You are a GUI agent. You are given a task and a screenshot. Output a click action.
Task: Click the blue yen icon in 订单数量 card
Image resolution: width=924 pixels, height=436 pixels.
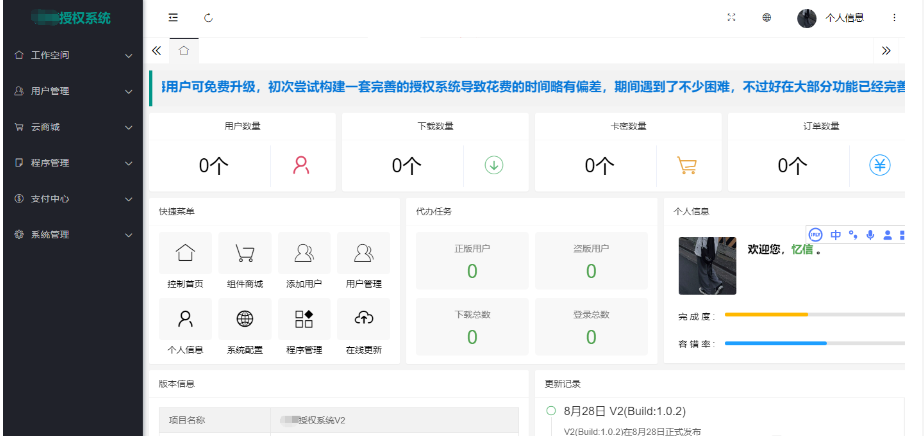tap(880, 166)
